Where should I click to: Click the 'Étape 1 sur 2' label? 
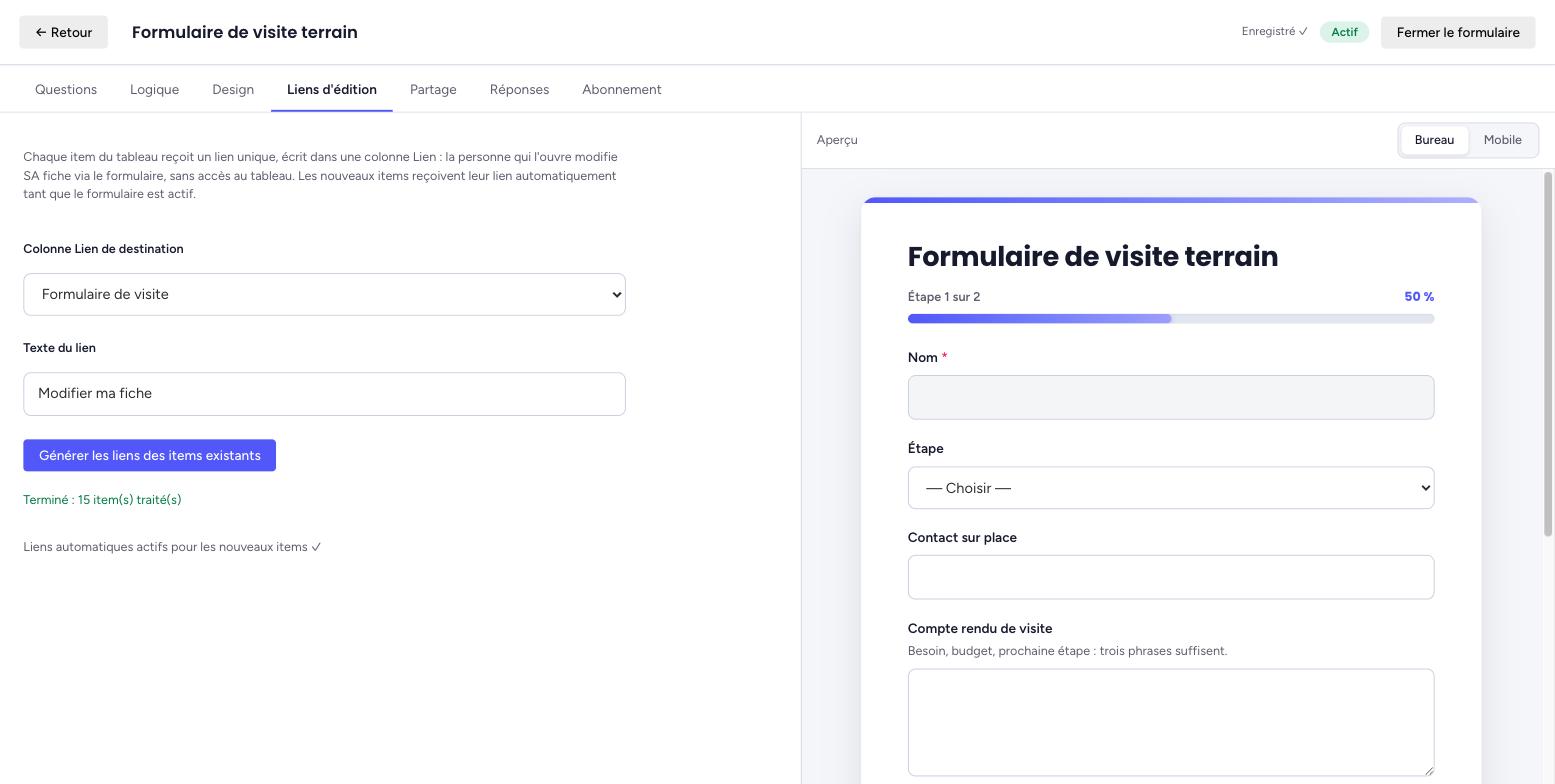[943, 297]
